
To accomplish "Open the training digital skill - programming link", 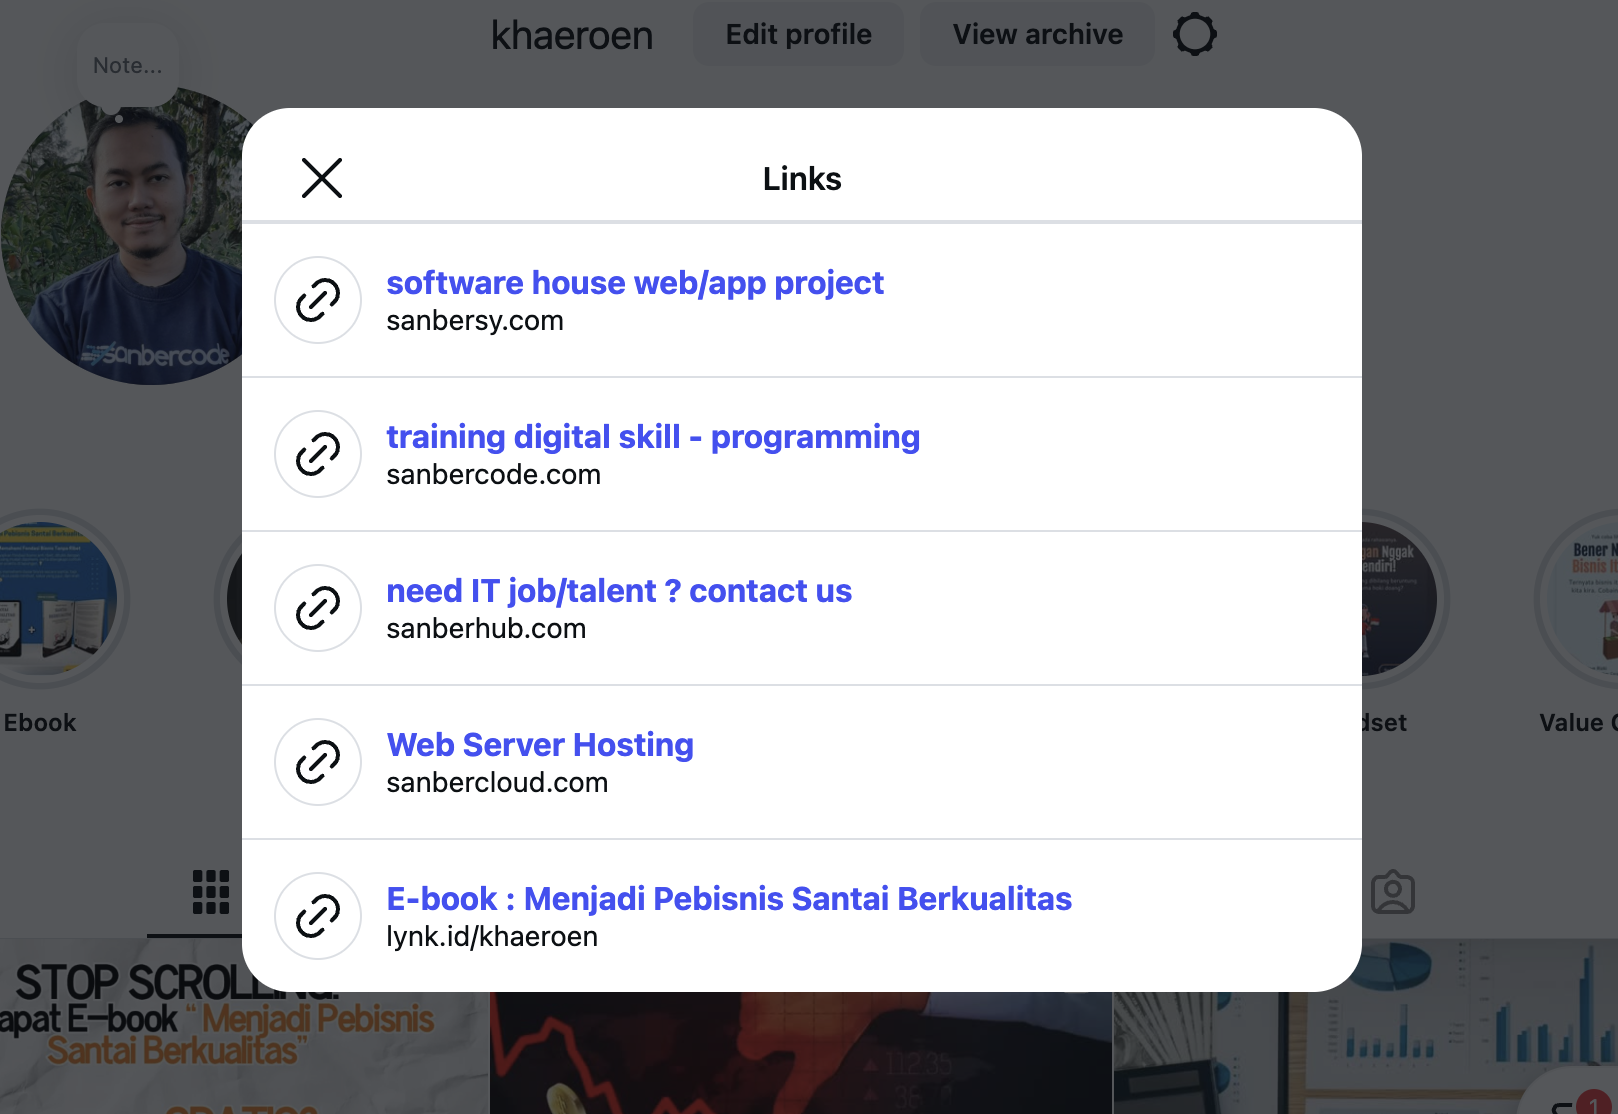I will pos(653,437).
